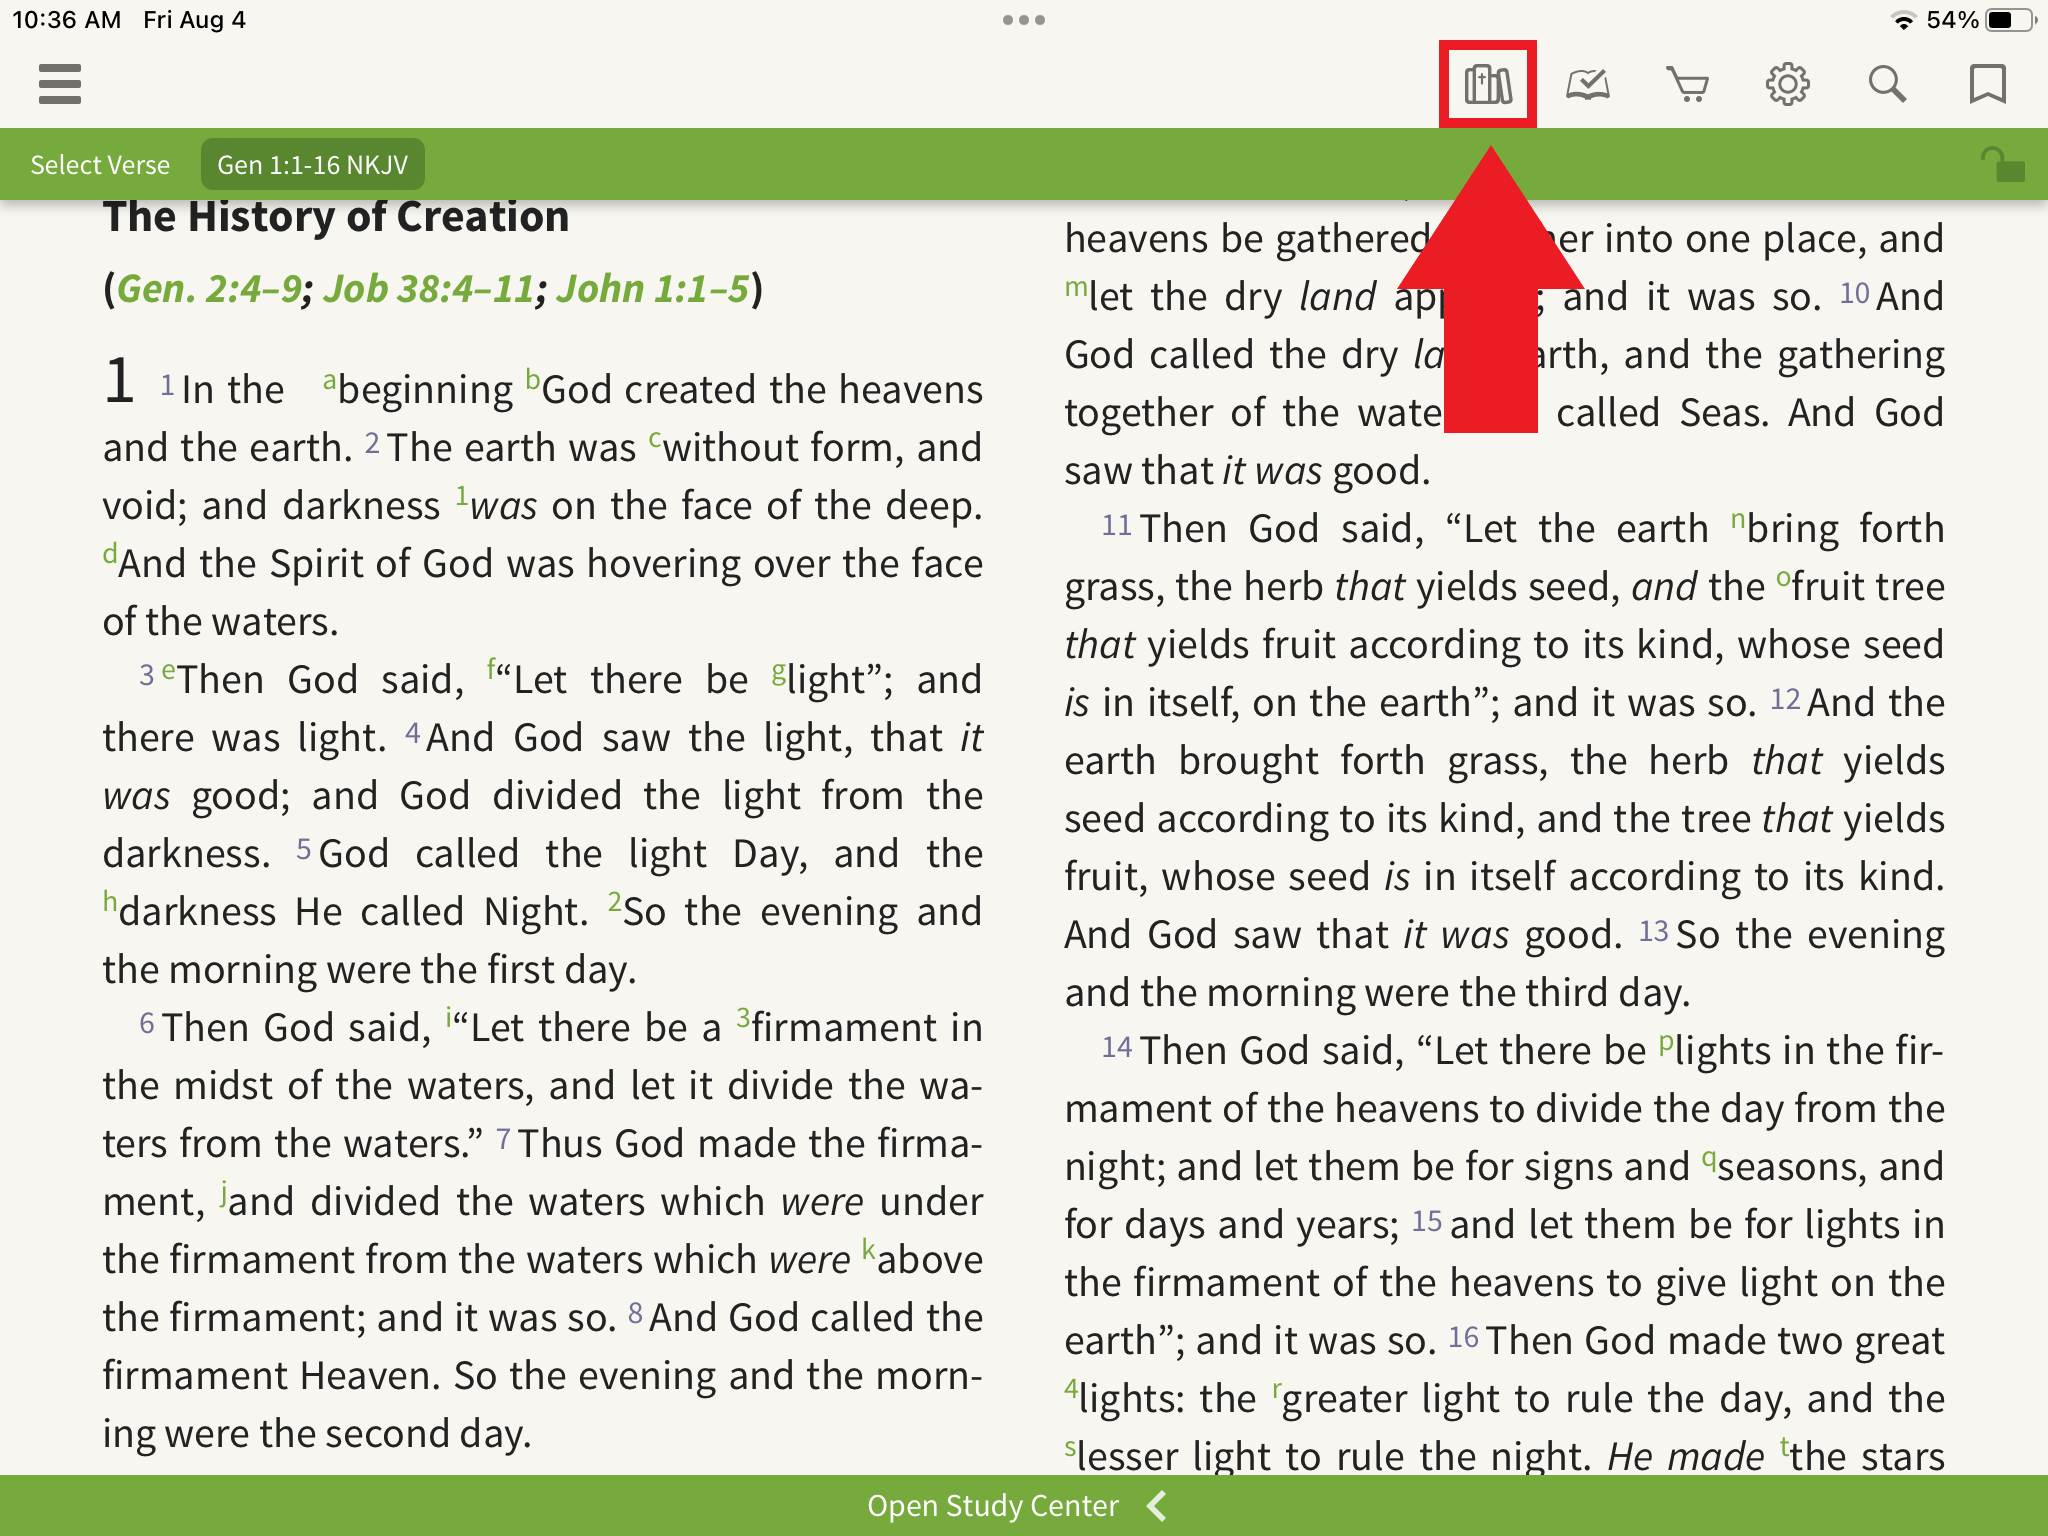Image resolution: width=2048 pixels, height=1536 pixels.
Task: Tap footnote 'e' before Then God said
Action: 169,671
